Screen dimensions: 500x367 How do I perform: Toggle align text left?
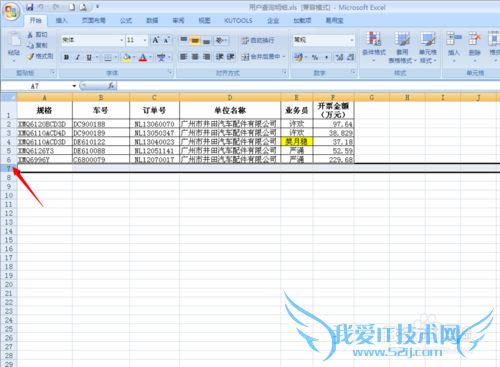[x=183, y=57]
